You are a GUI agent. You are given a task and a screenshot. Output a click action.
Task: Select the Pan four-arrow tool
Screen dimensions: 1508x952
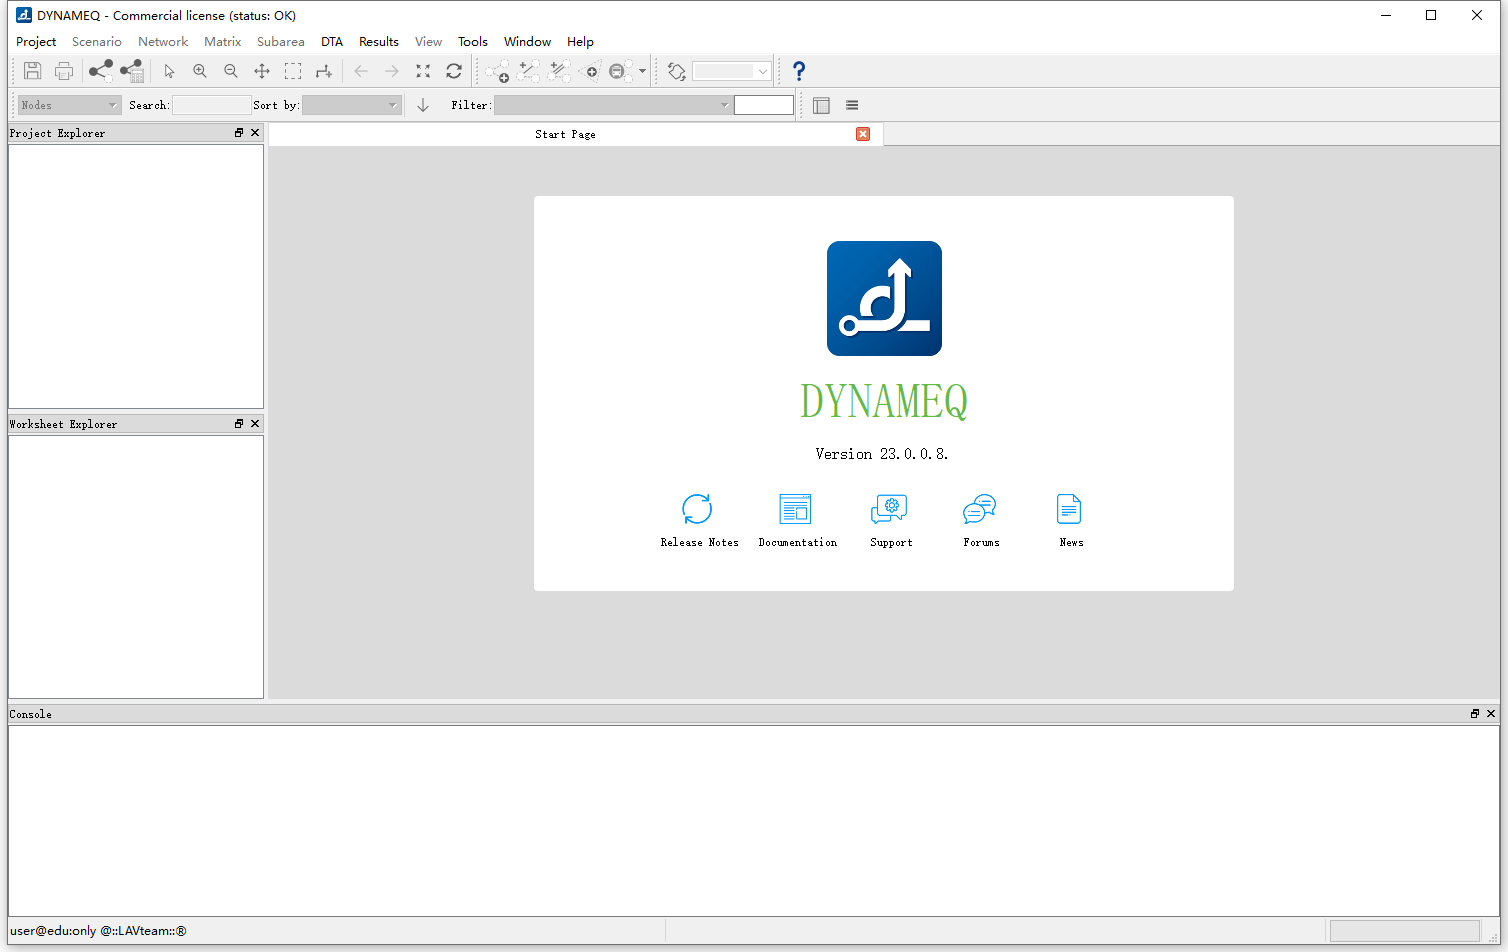tap(262, 71)
